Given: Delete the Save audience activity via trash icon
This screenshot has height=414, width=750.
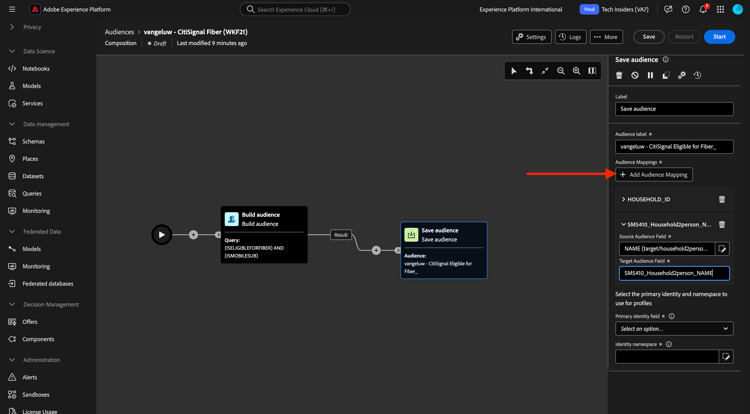Looking at the screenshot, I should (619, 75).
